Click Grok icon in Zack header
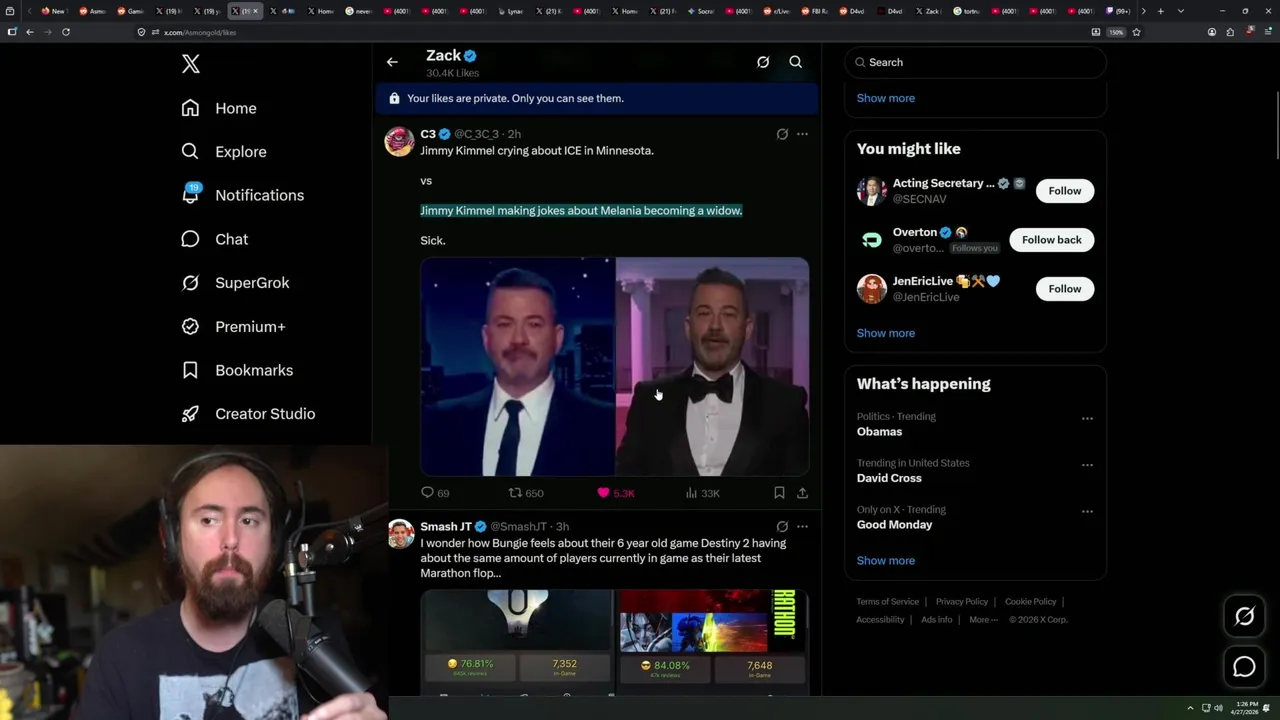This screenshot has height=720, width=1280. pos(763,62)
